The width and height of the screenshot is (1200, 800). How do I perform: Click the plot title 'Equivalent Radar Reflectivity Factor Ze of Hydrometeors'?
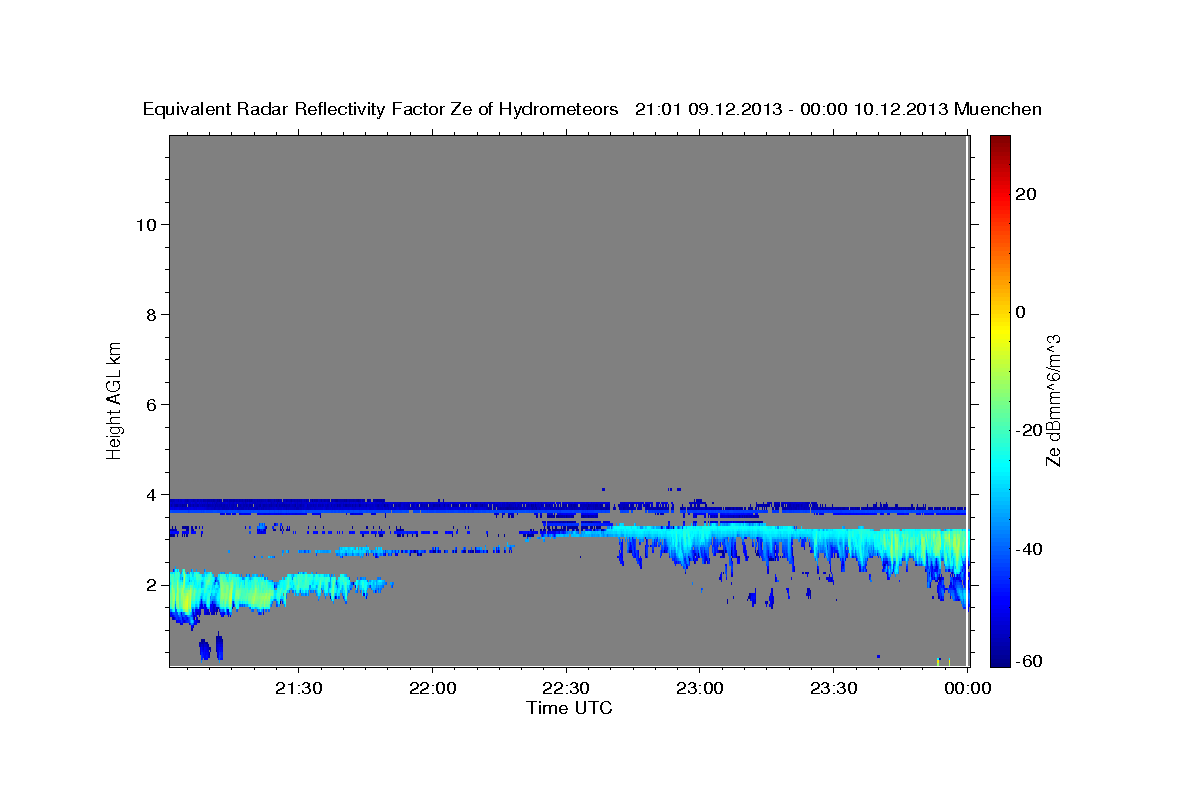pyautogui.click(x=381, y=109)
